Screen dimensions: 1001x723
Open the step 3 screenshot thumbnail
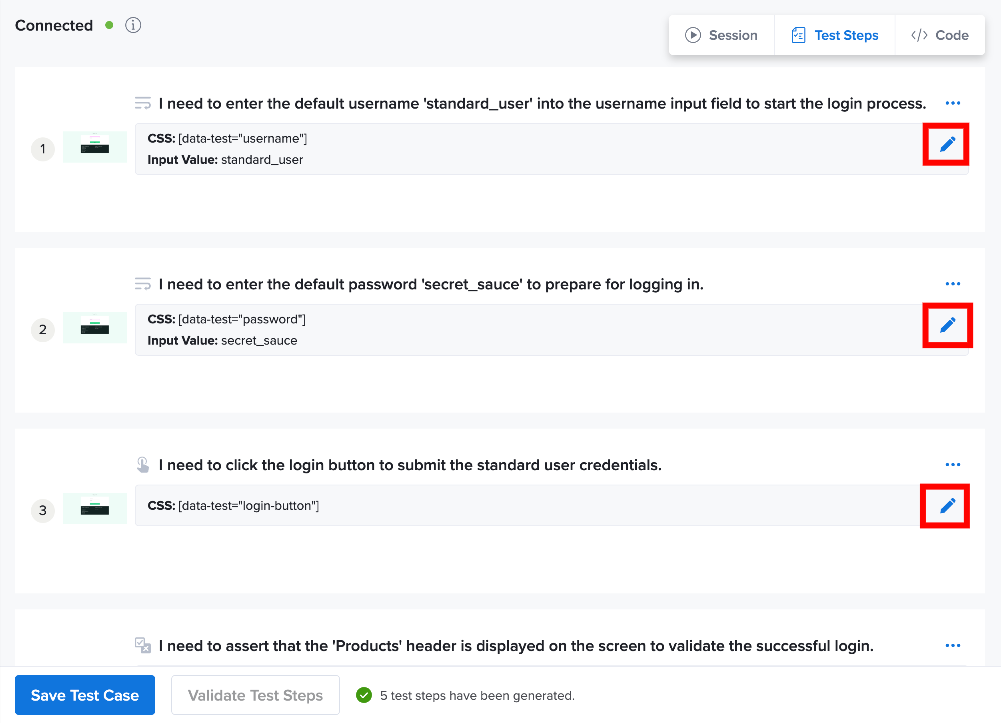pos(94,509)
